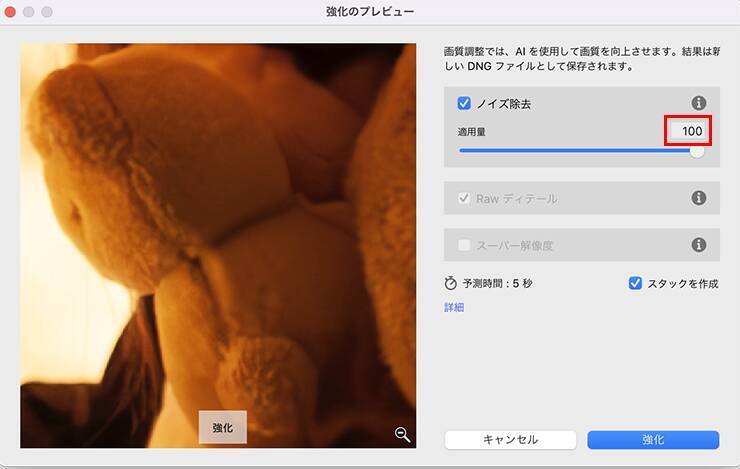
Task: Click the info icon beside ノイズ除去
Action: coord(699,103)
